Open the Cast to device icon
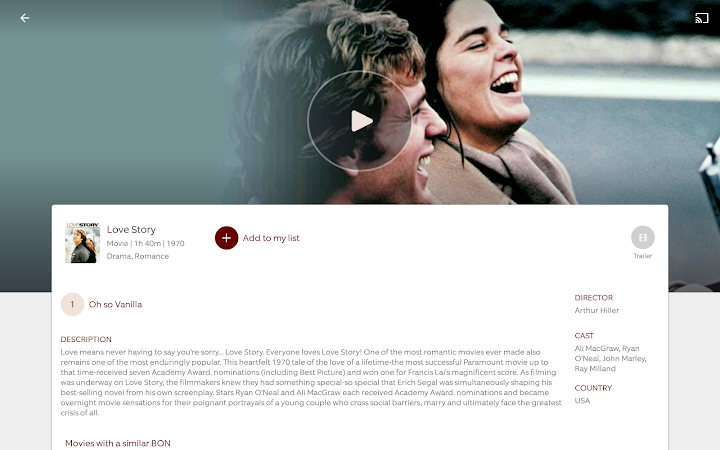The width and height of the screenshot is (720, 450). [701, 18]
